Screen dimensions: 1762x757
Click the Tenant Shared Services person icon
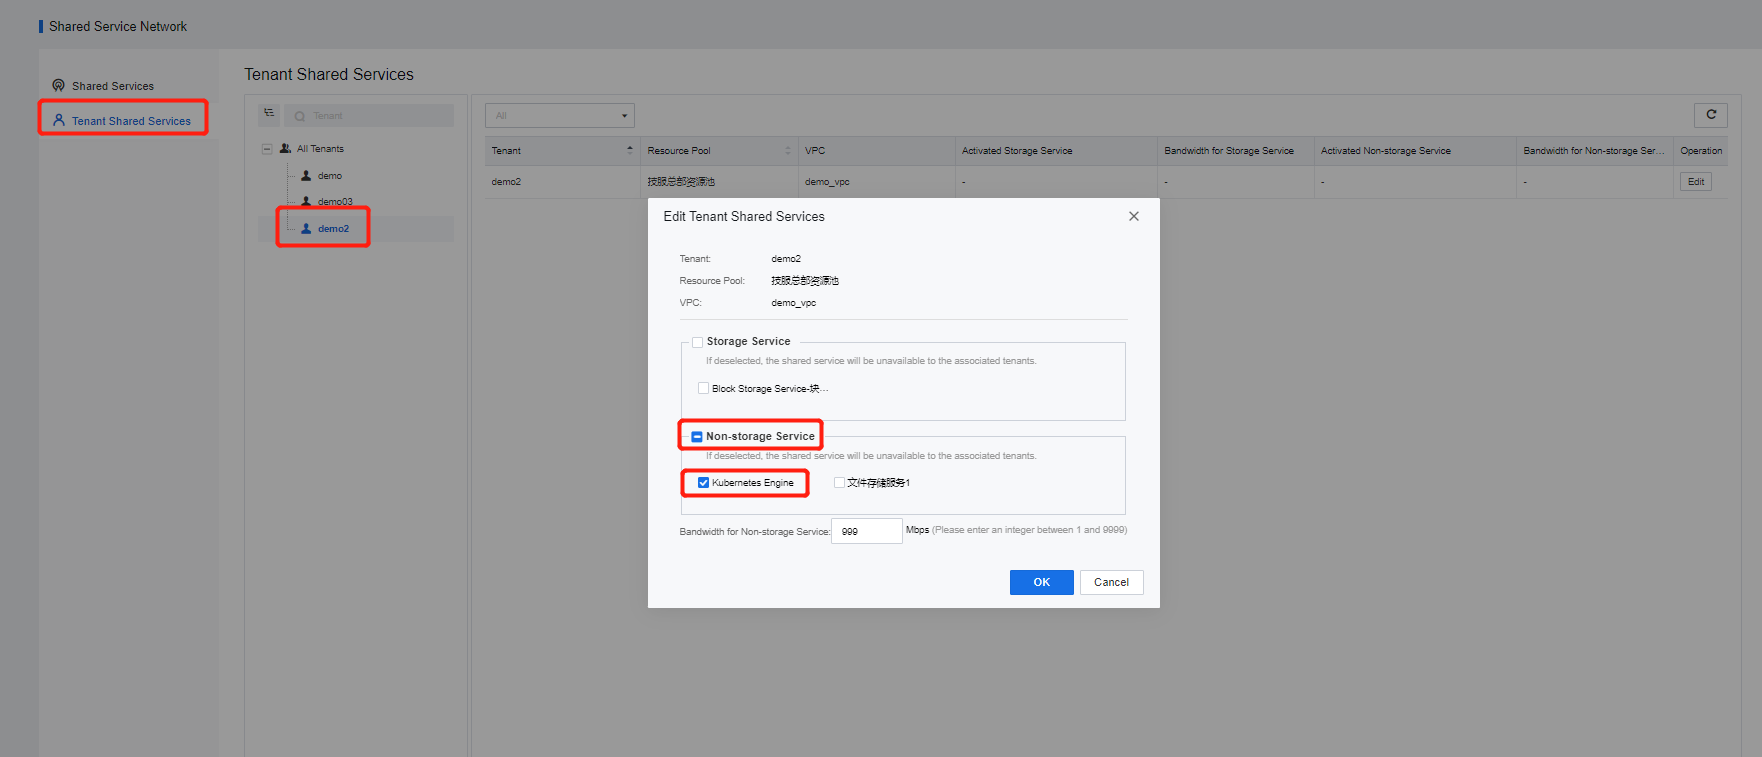pos(59,120)
